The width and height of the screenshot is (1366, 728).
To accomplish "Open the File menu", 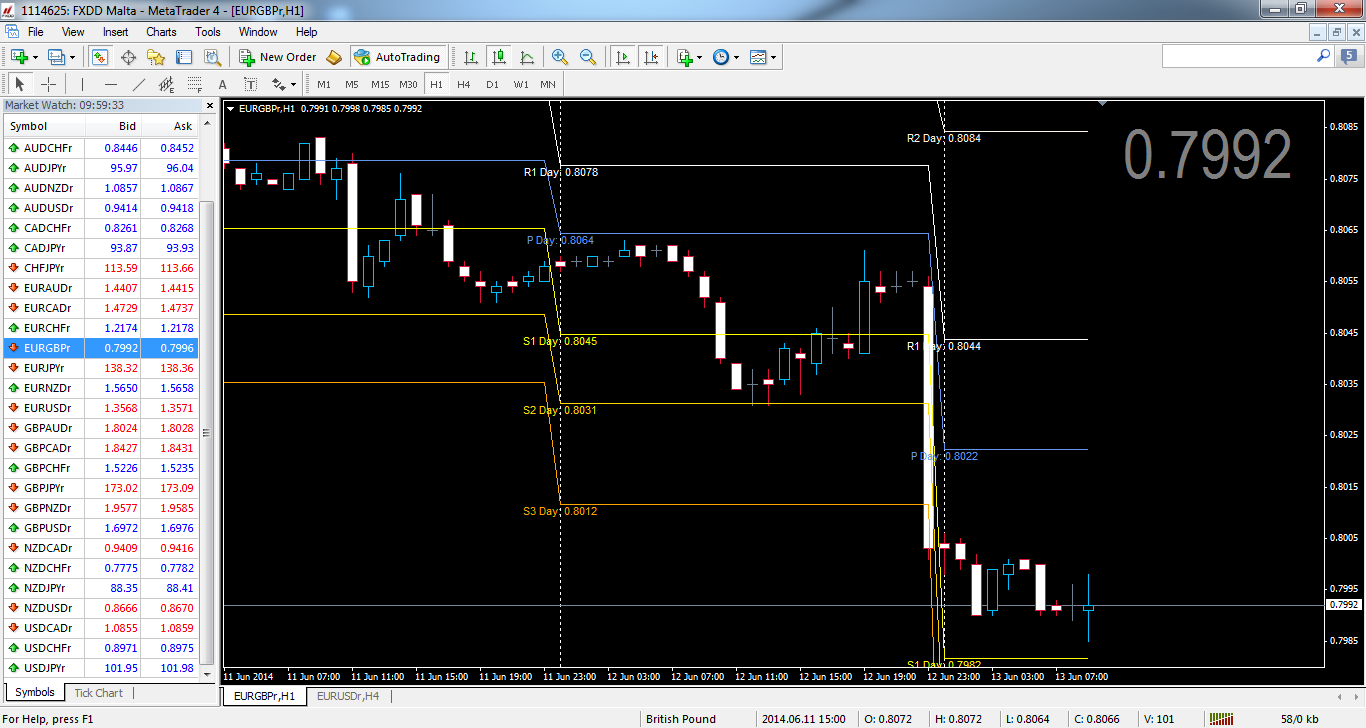I will click(36, 32).
